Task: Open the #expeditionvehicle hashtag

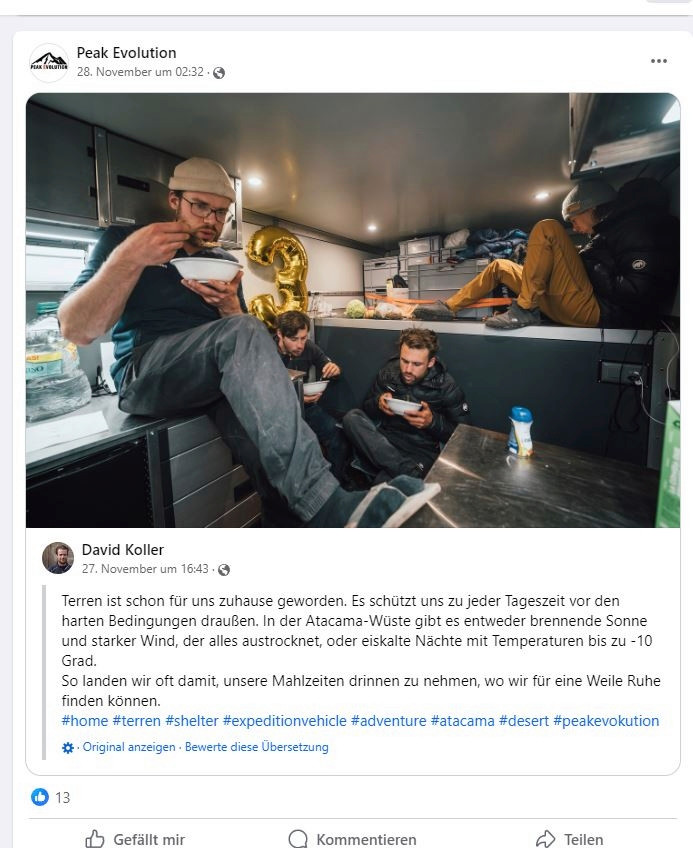Action: 285,721
